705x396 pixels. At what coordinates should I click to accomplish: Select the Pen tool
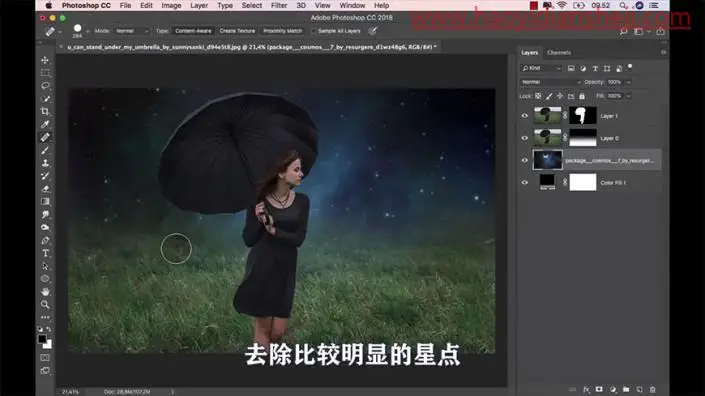point(45,240)
